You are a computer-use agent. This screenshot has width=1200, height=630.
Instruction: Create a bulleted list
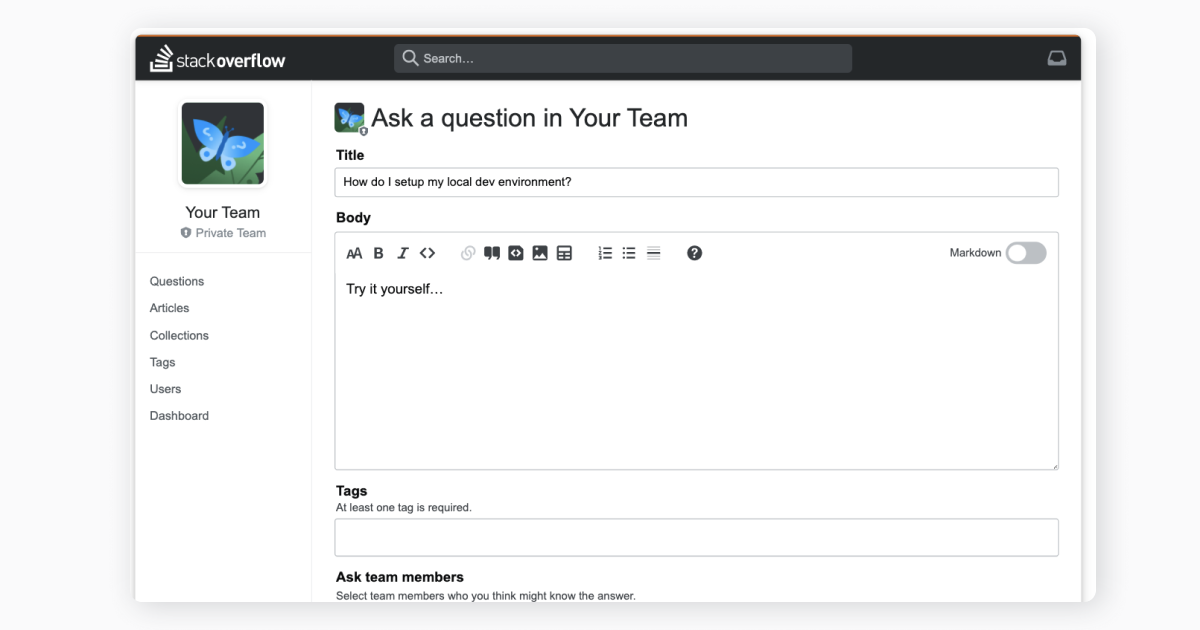(629, 253)
